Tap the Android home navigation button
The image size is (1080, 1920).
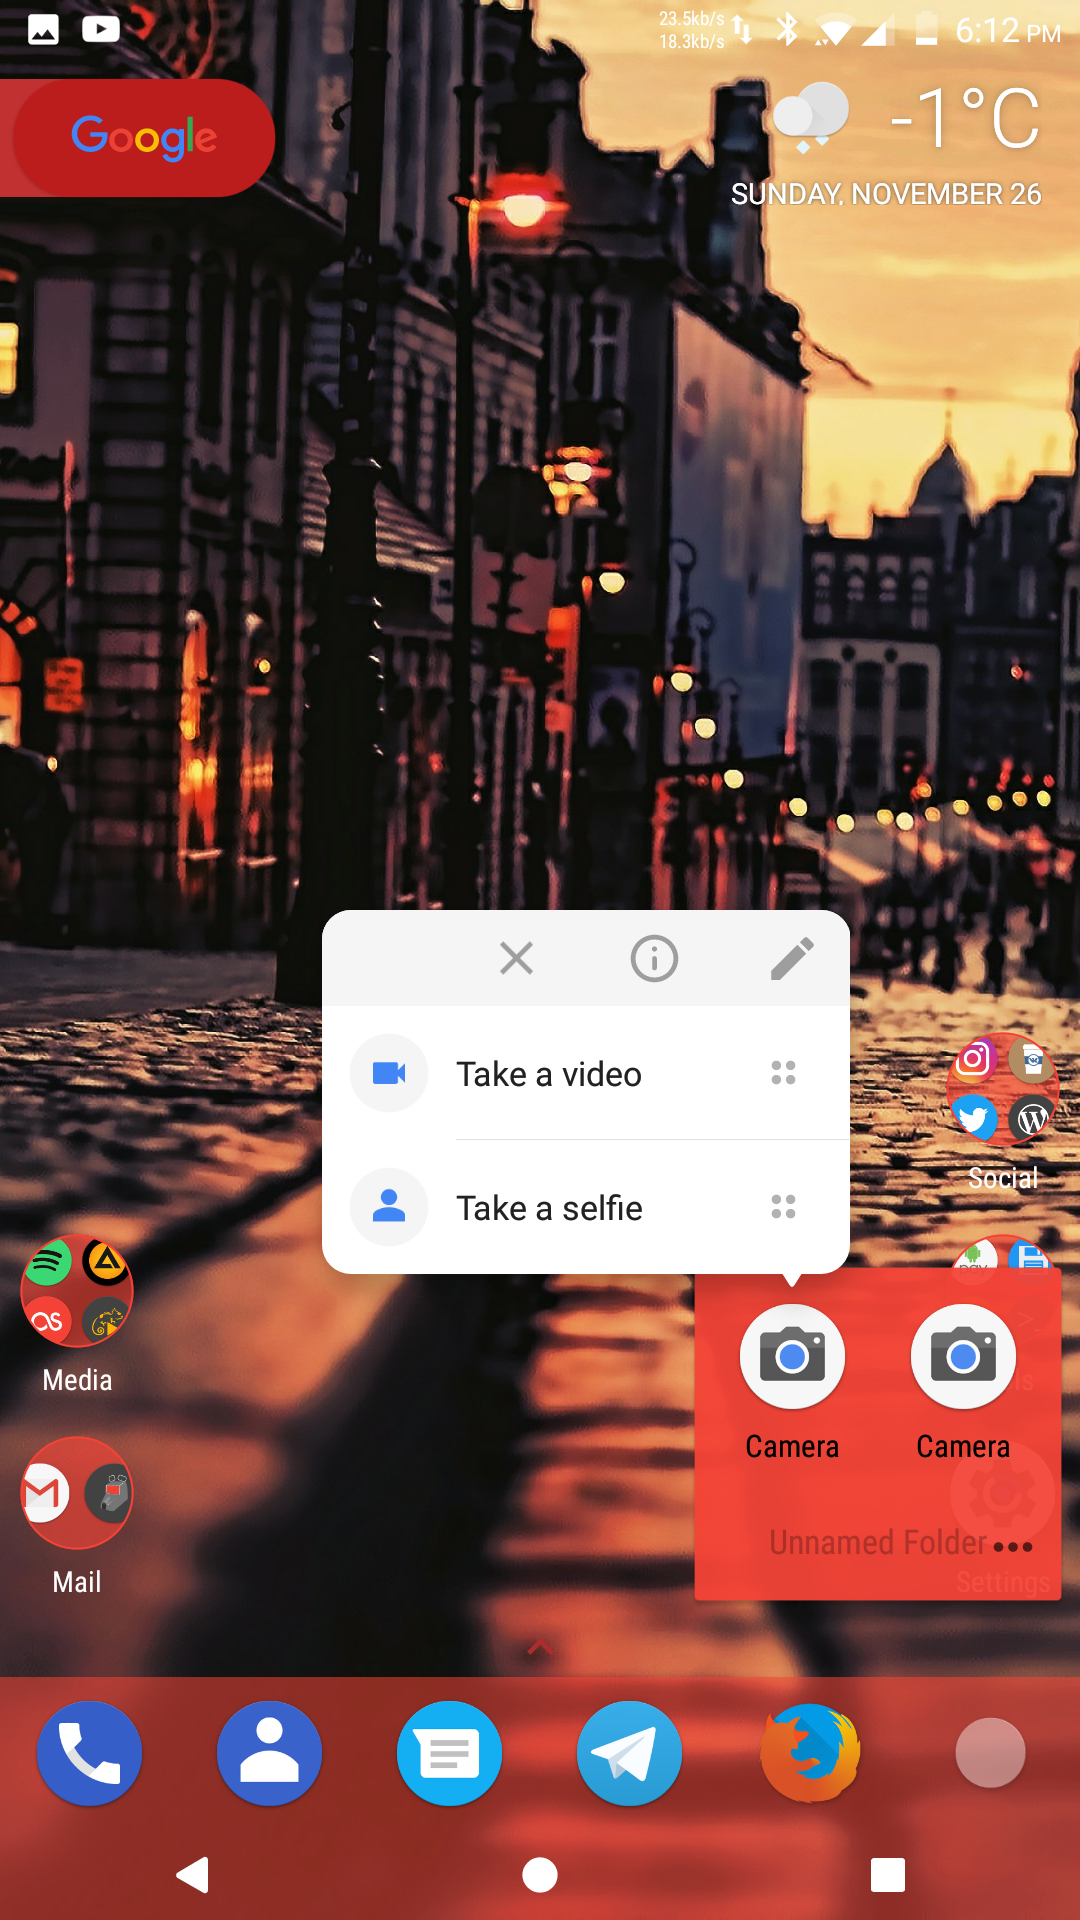540,1875
